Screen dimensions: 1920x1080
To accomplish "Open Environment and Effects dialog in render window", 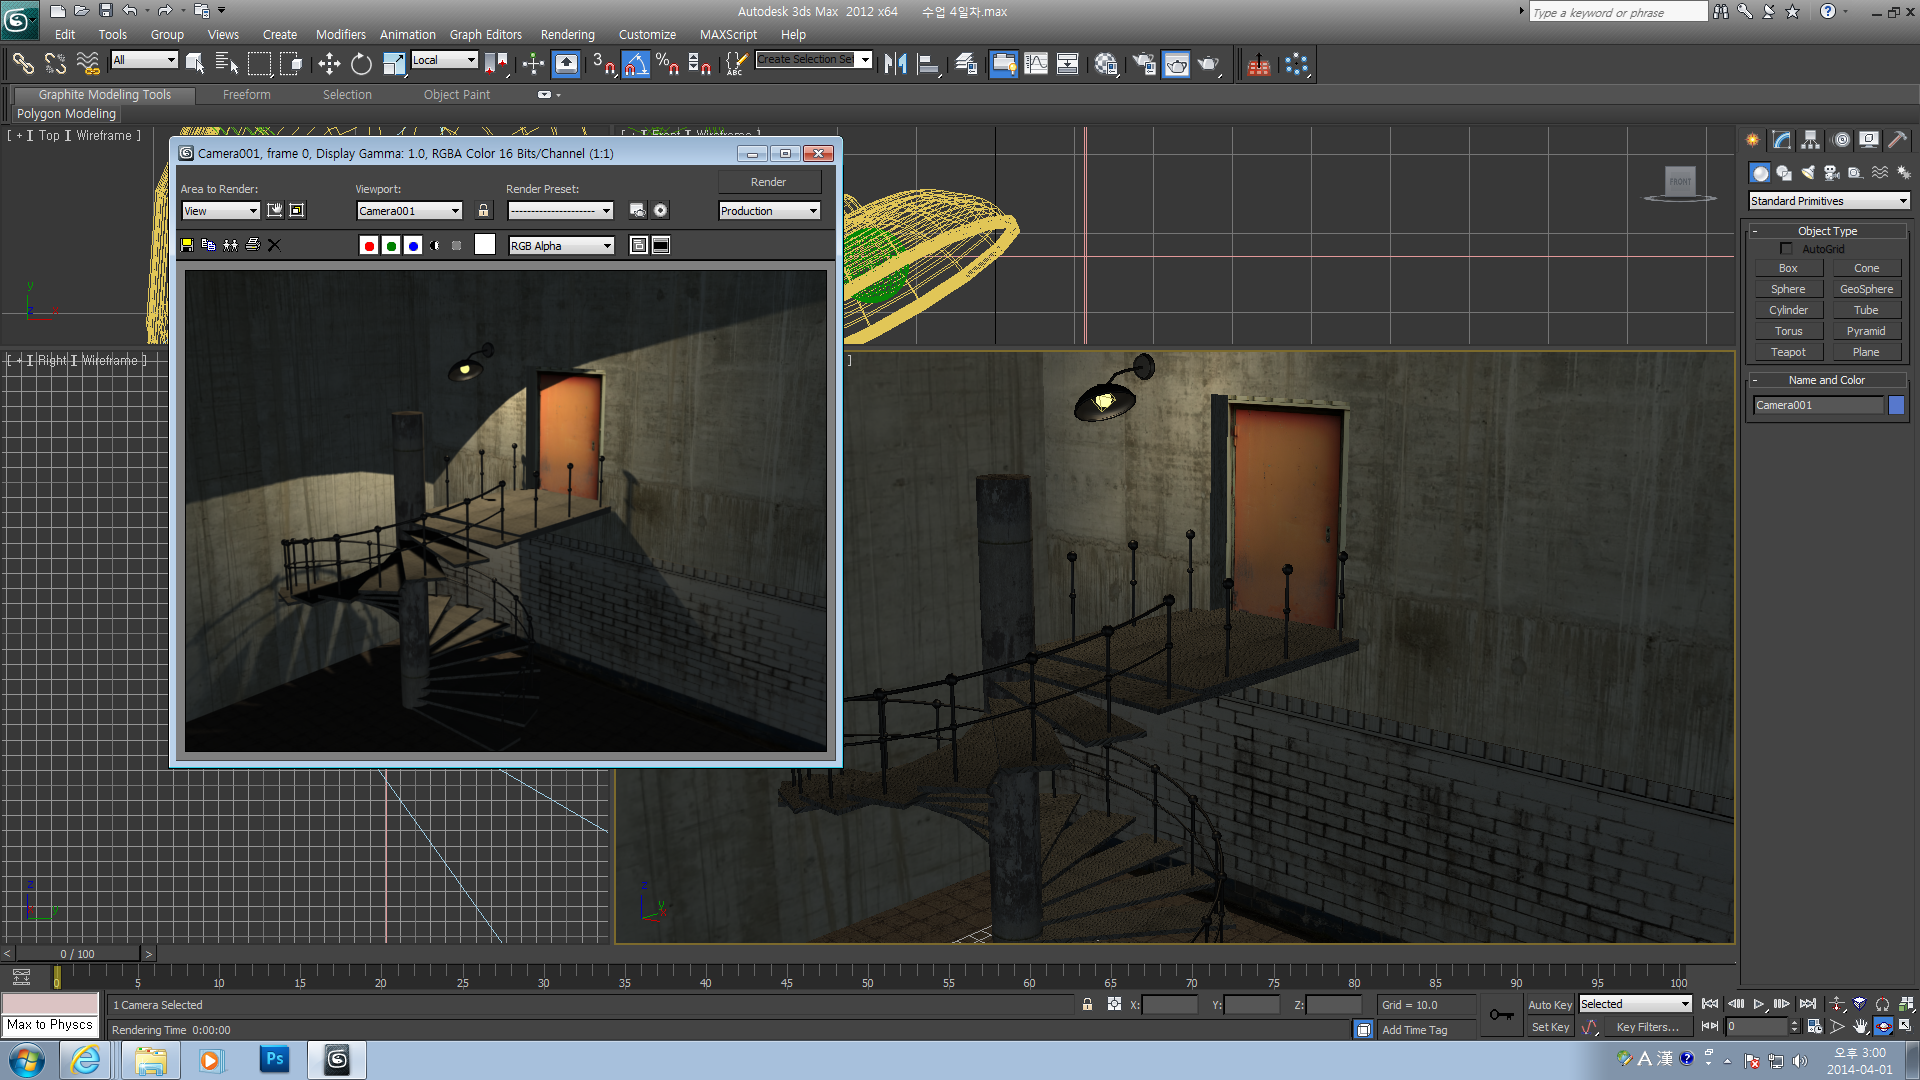I will [660, 211].
